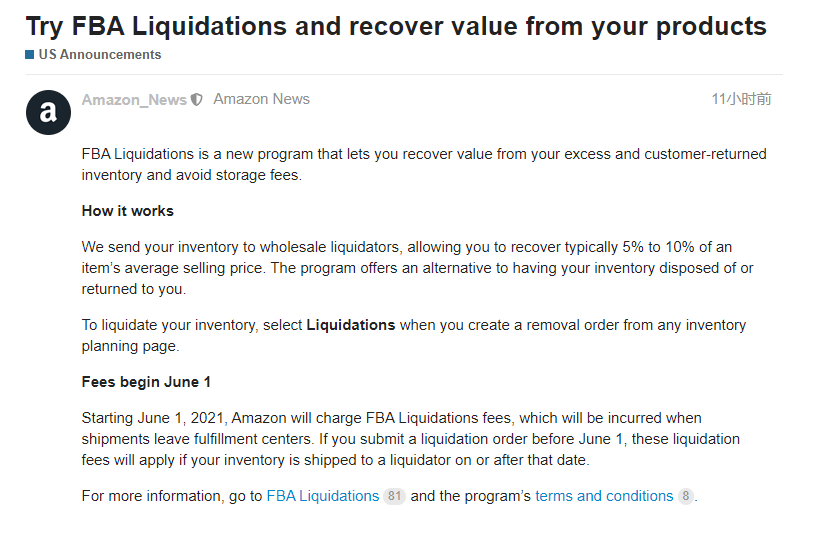Click the paragraph starting 'Starting June 1, 2021'

(x=410, y=439)
